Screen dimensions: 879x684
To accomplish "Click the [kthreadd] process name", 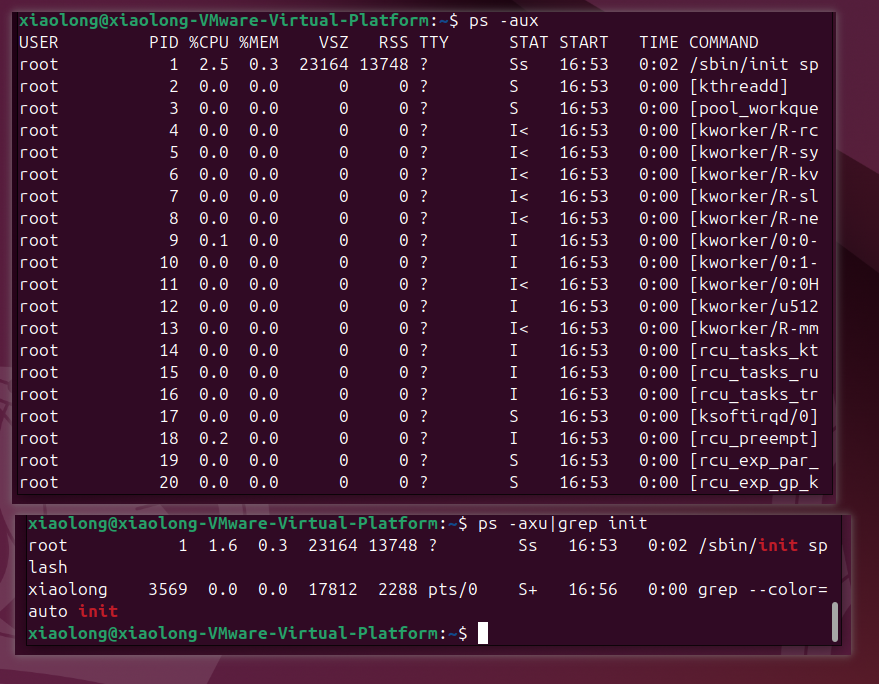I will click(x=739, y=86).
